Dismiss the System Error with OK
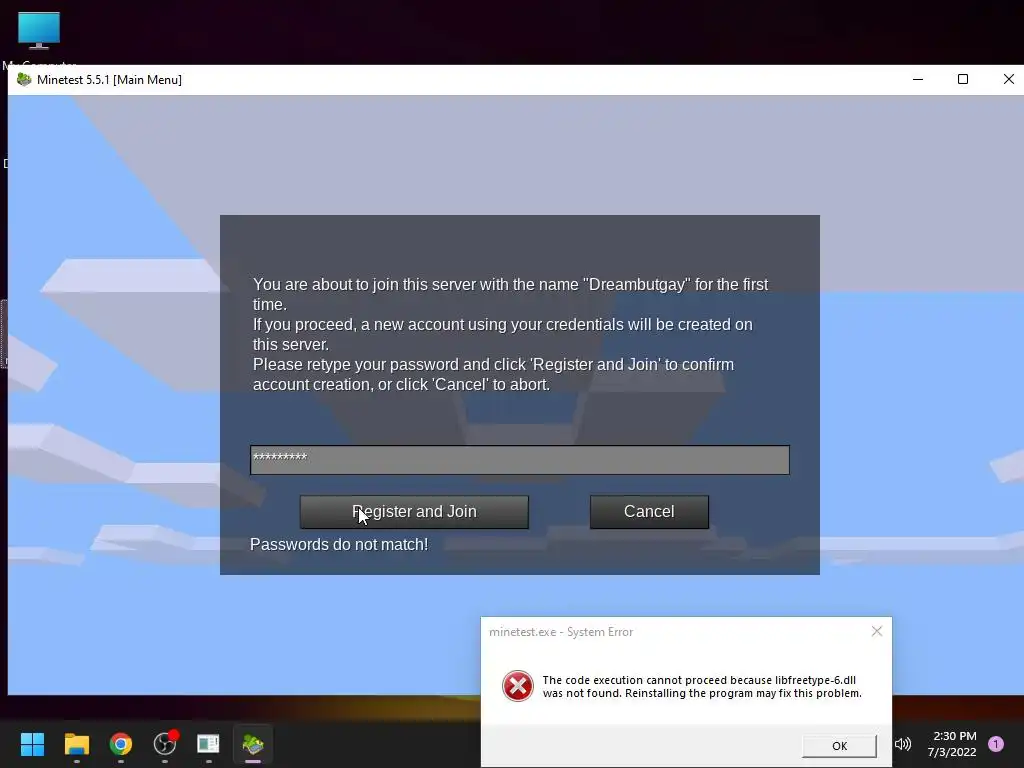 [839, 746]
